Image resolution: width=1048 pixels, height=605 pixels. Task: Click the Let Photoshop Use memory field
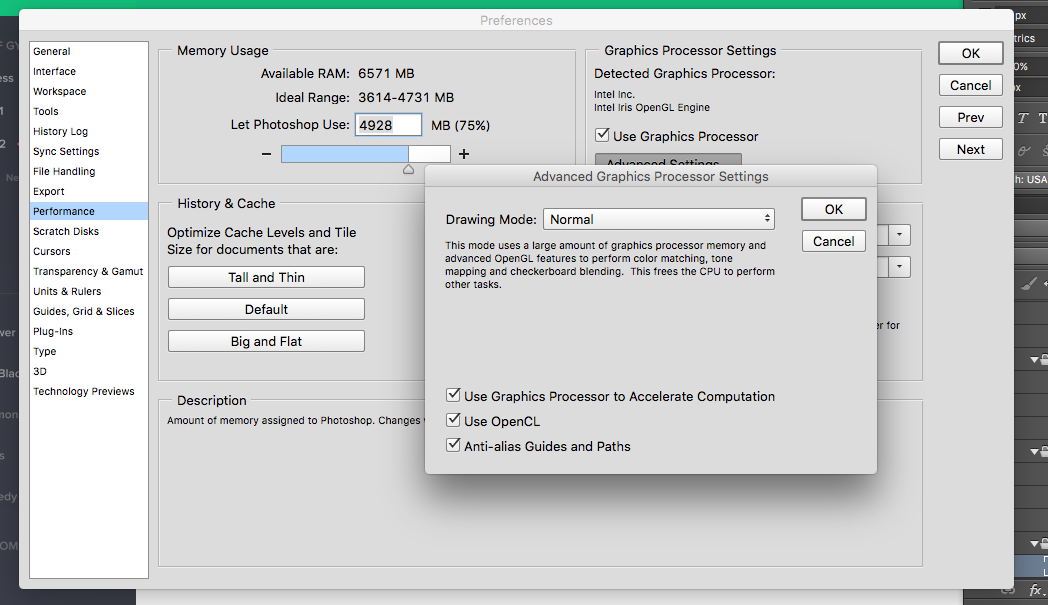pyautogui.click(x=387, y=124)
